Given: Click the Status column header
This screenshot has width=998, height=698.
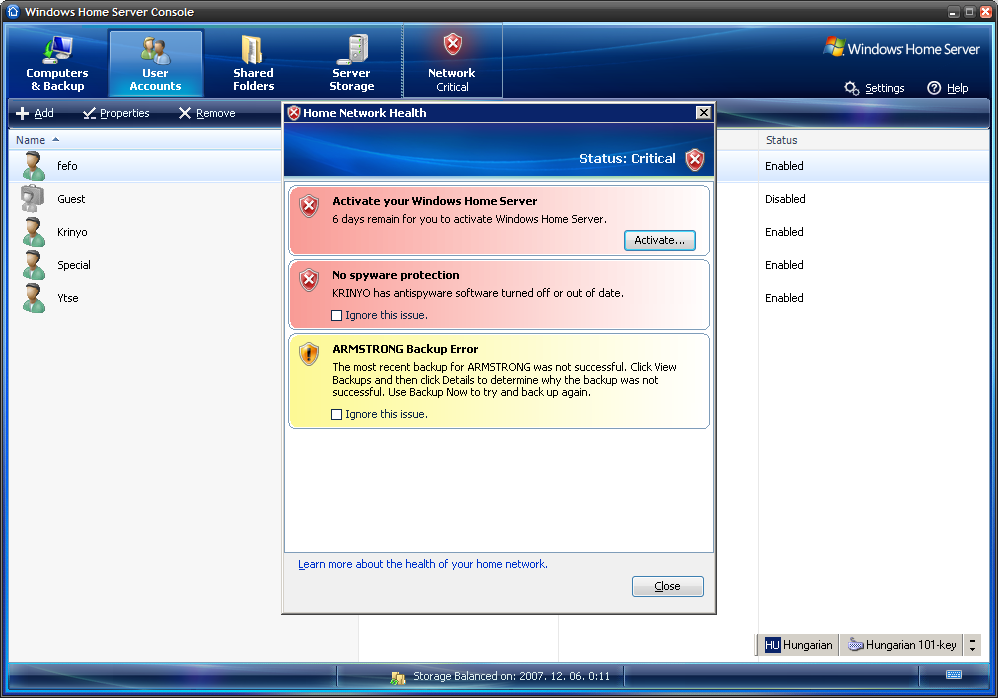Looking at the screenshot, I should click(x=782, y=140).
